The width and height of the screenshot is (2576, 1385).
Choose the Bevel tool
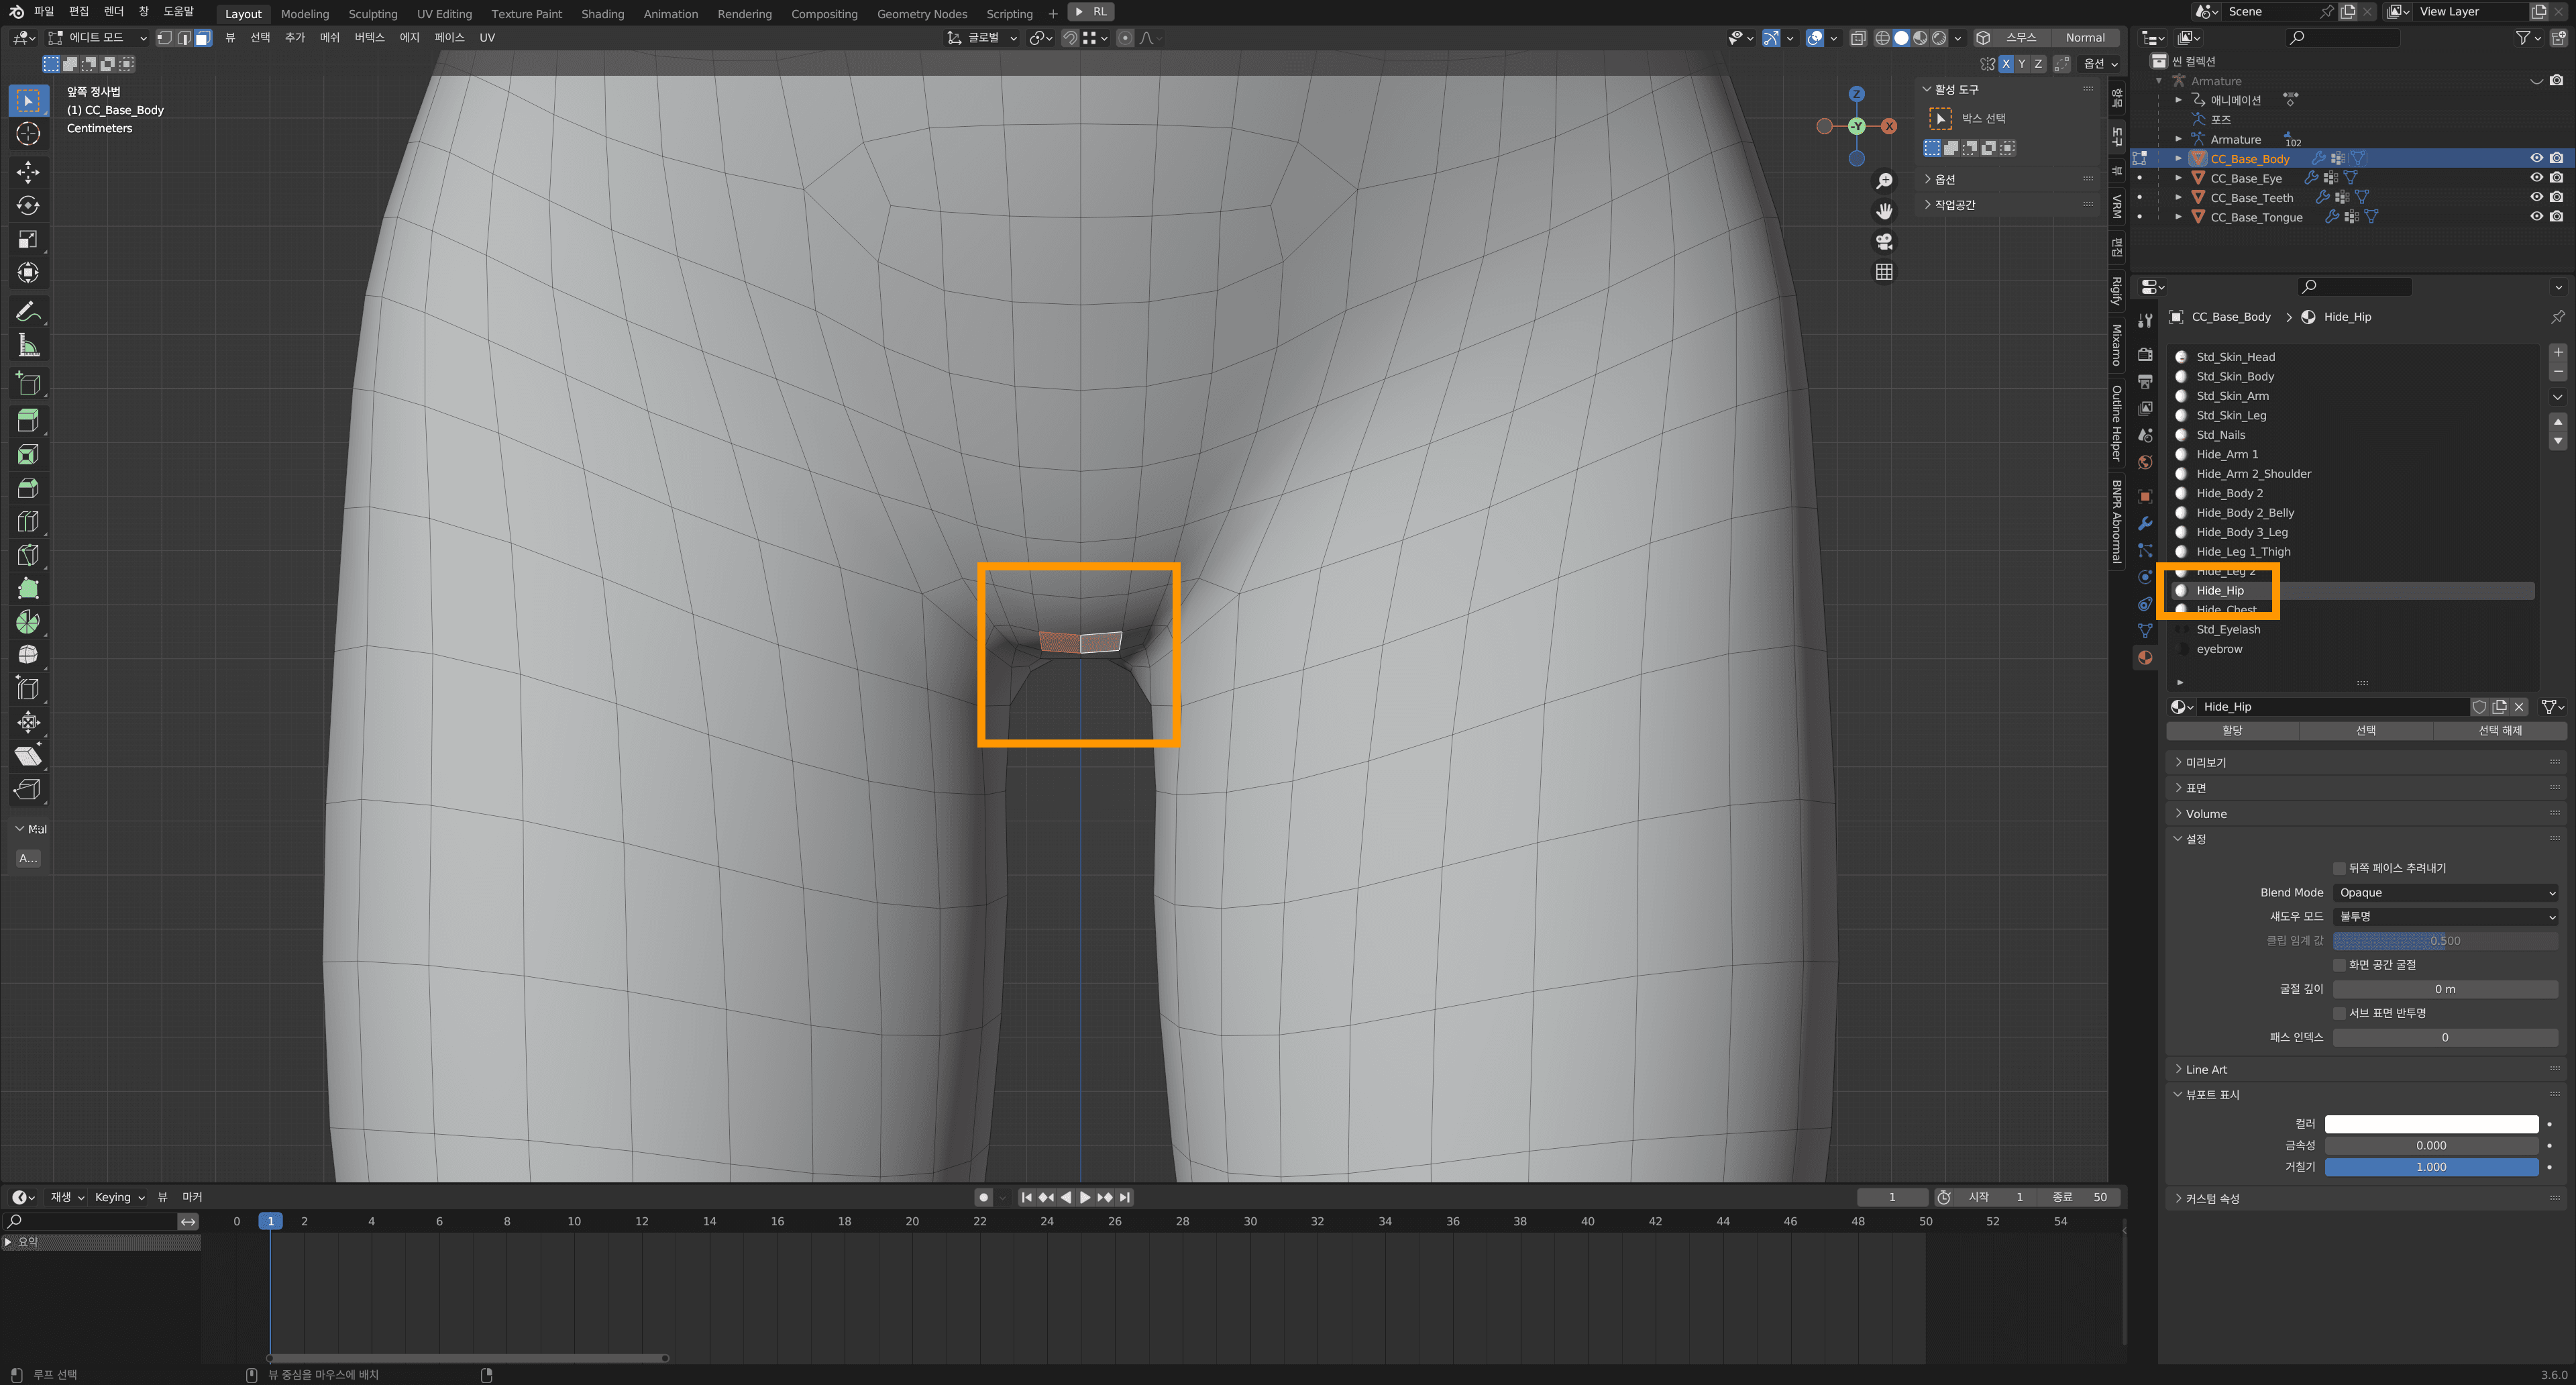point(28,488)
